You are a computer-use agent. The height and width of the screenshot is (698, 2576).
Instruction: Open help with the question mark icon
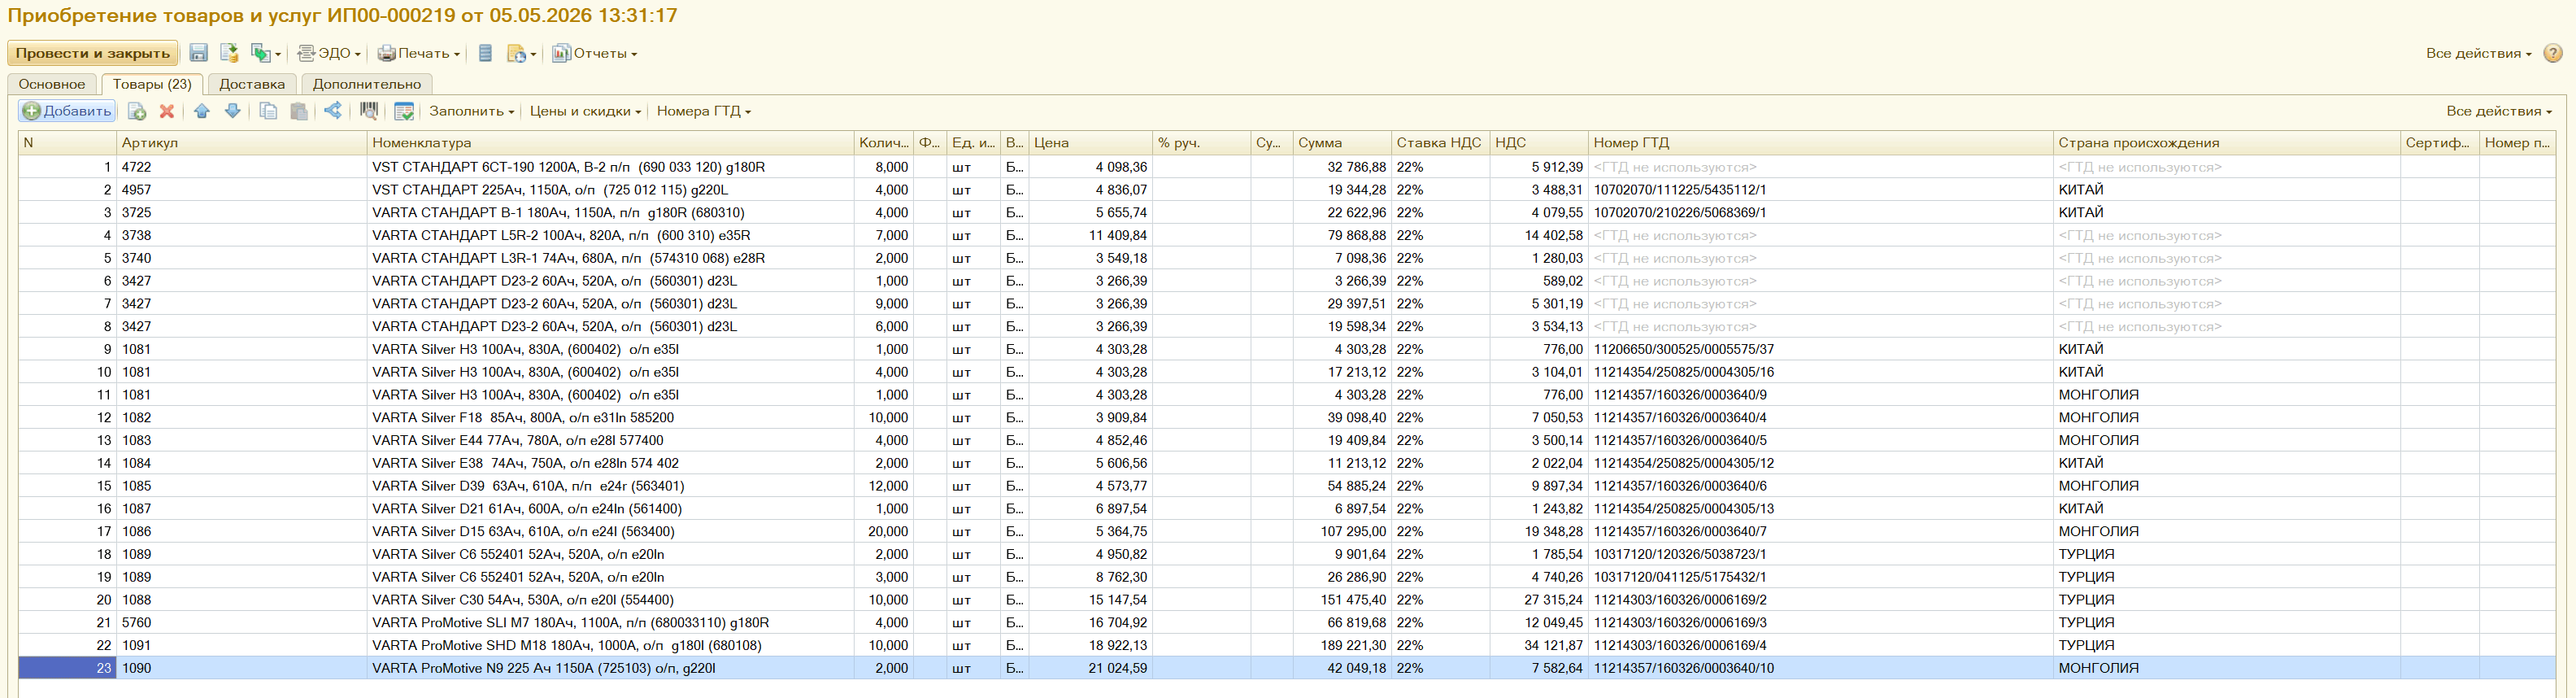2553,53
